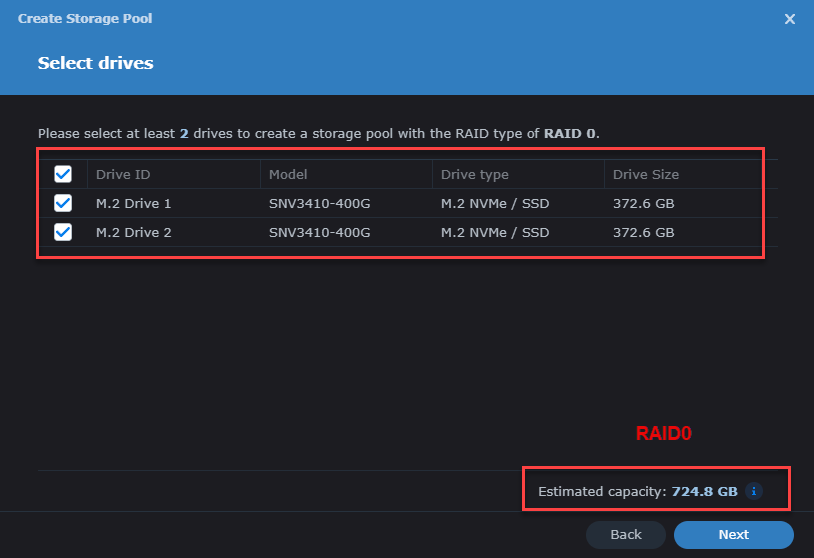The image size is (814, 558).
Task: Sort by the Drive ID column header
Action: [x=123, y=175]
